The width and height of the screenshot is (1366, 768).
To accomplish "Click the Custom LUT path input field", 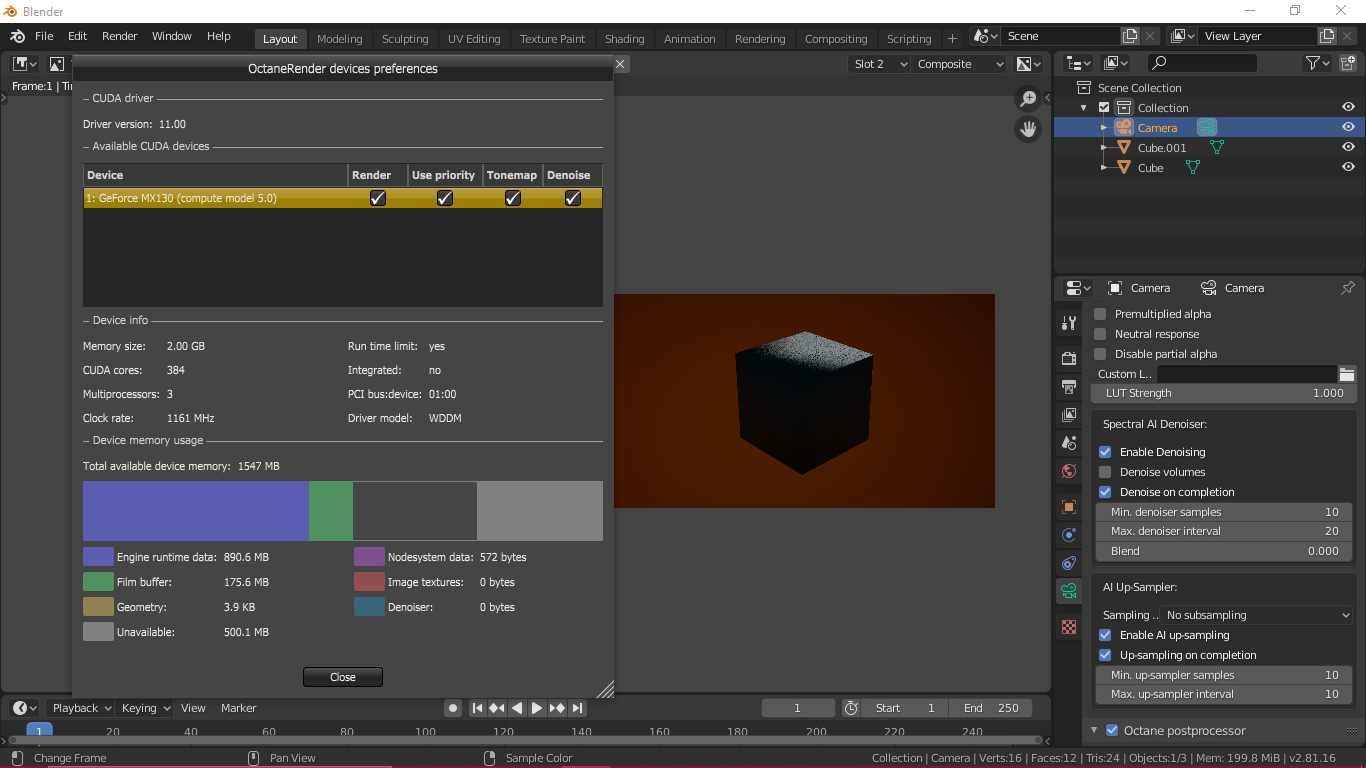I will (x=1247, y=374).
